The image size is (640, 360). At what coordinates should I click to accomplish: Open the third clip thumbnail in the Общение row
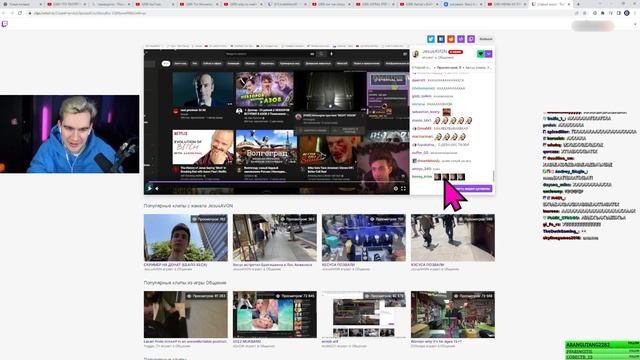pyautogui.click(x=364, y=314)
